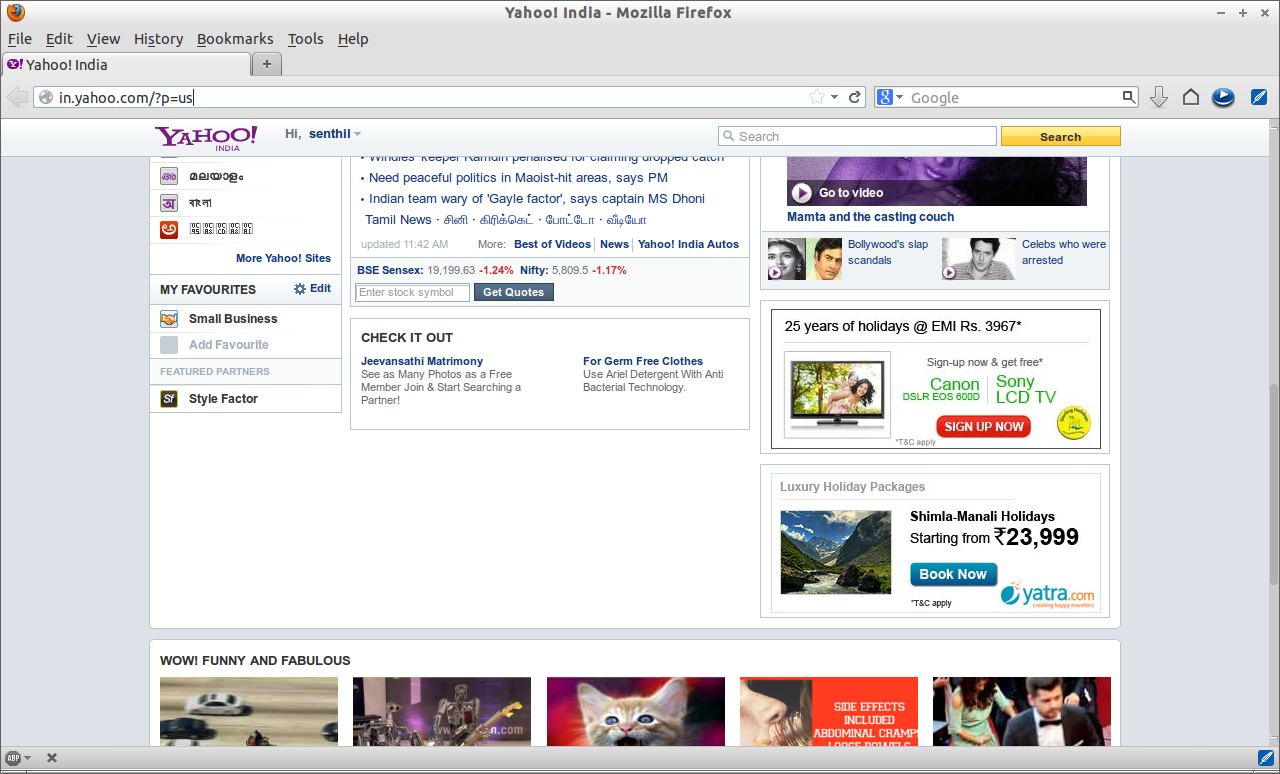Click the Book Now button

point(953,574)
